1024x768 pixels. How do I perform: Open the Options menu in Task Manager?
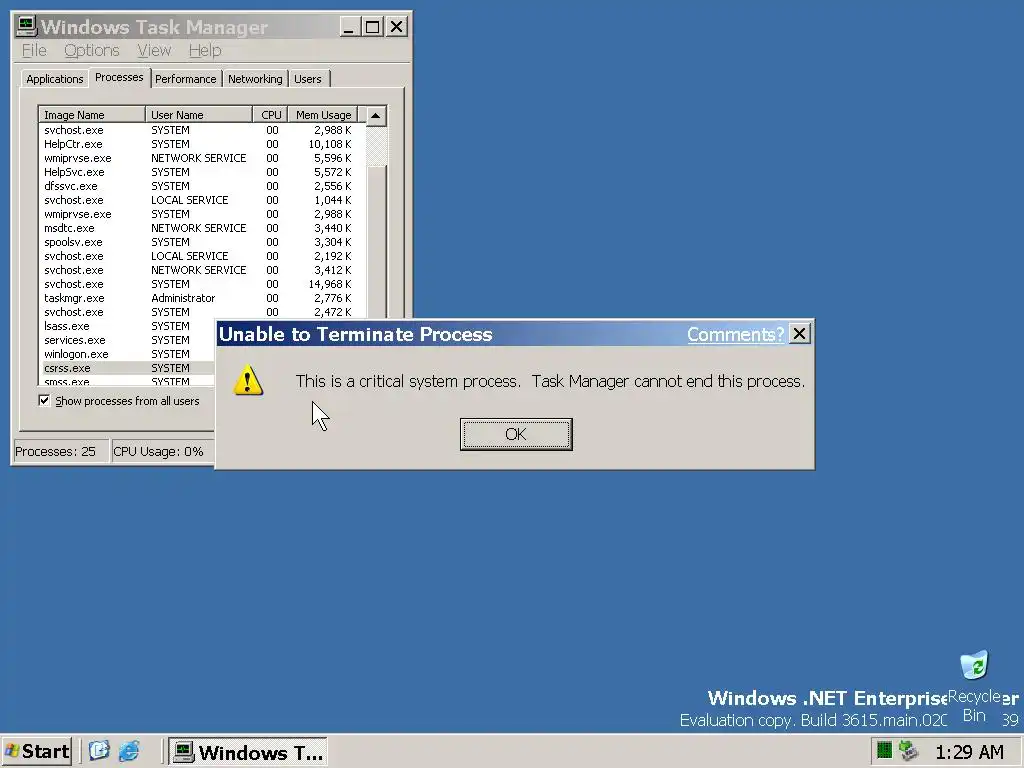pos(91,50)
